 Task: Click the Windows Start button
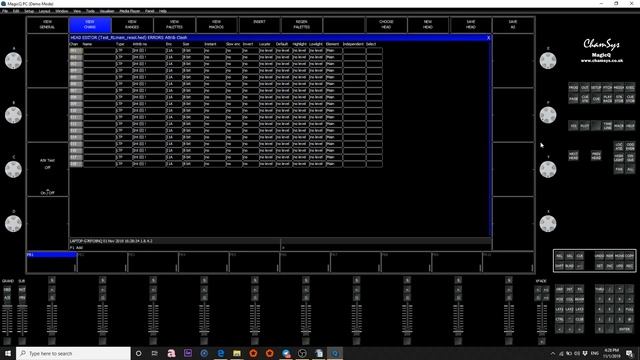[x=8, y=353]
